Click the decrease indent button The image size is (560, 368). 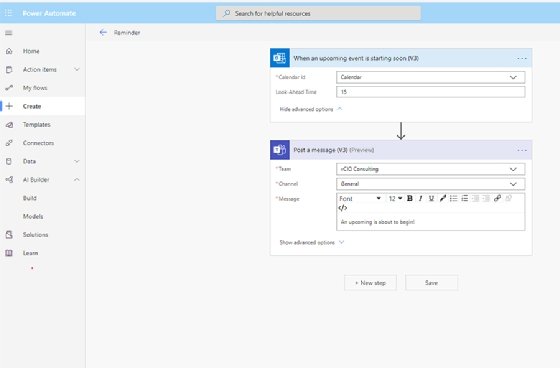click(x=475, y=198)
